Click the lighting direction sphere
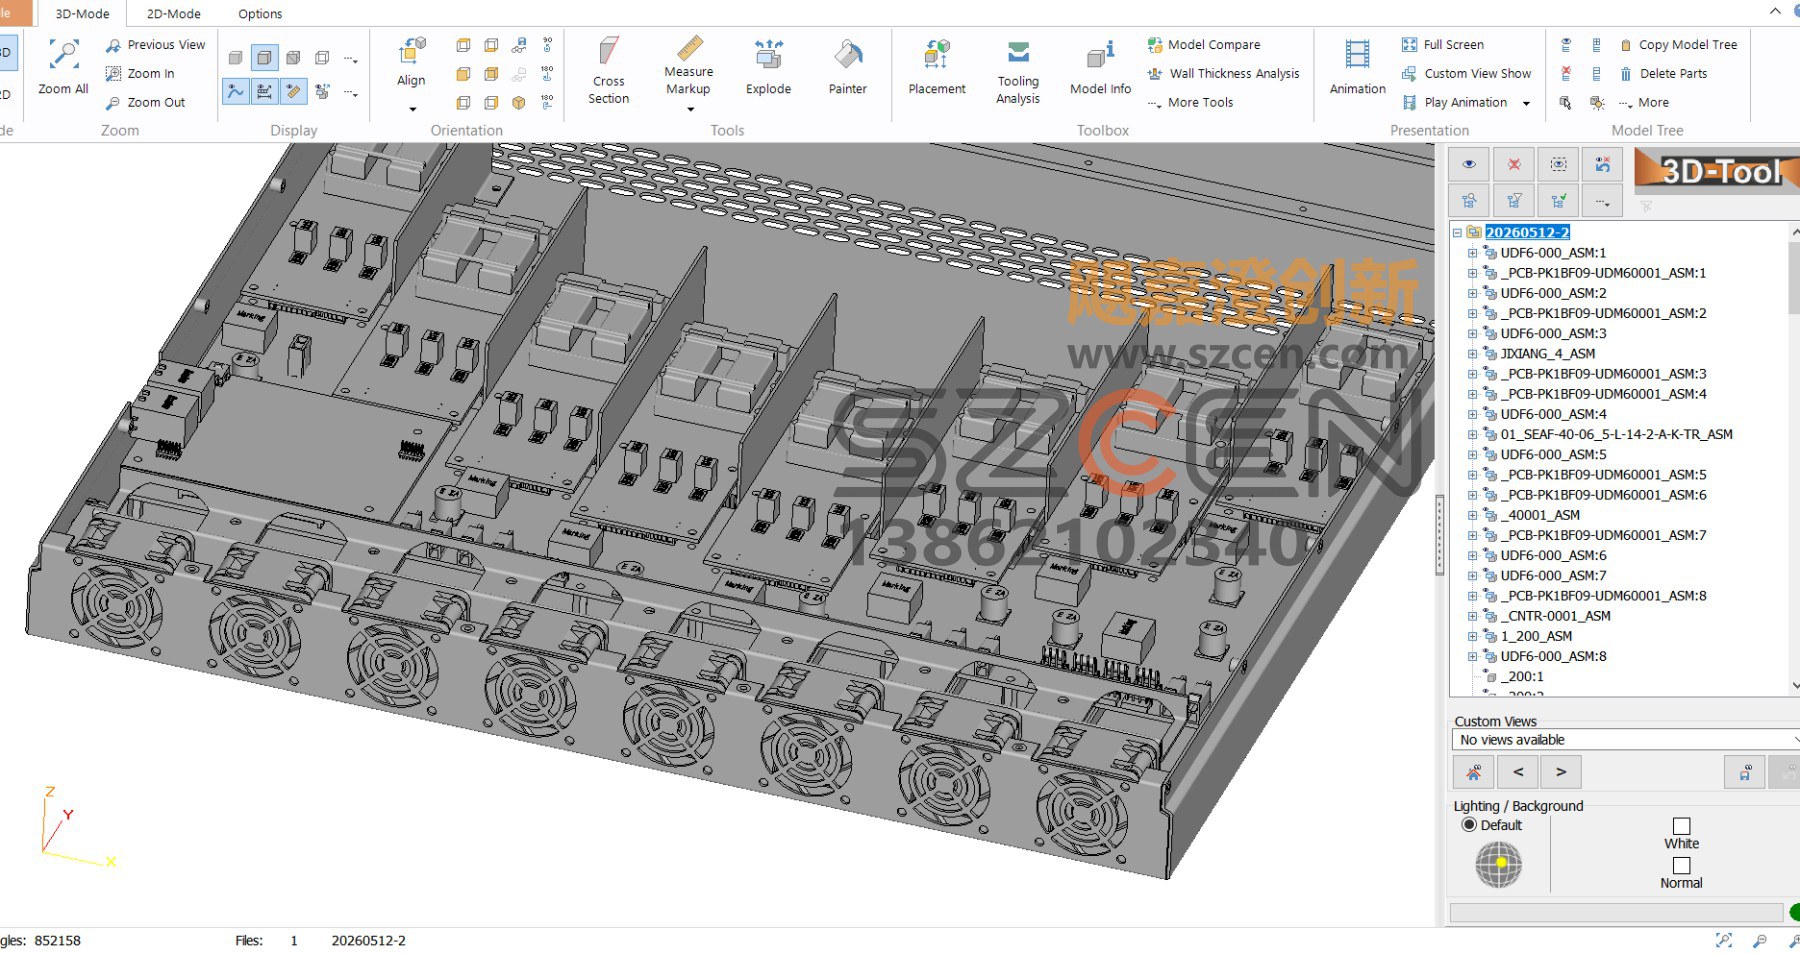Image resolution: width=1800 pixels, height=954 pixels. (1498, 865)
